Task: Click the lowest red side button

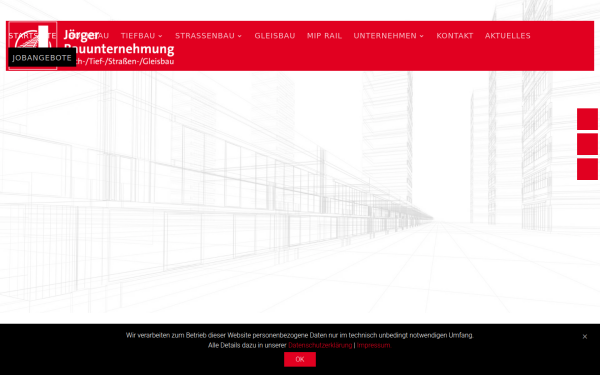Action: coord(587,169)
